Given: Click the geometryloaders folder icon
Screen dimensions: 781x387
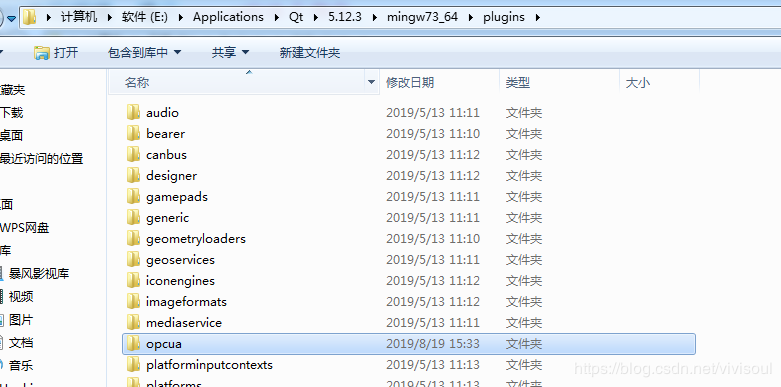Looking at the screenshot, I should (133, 239).
